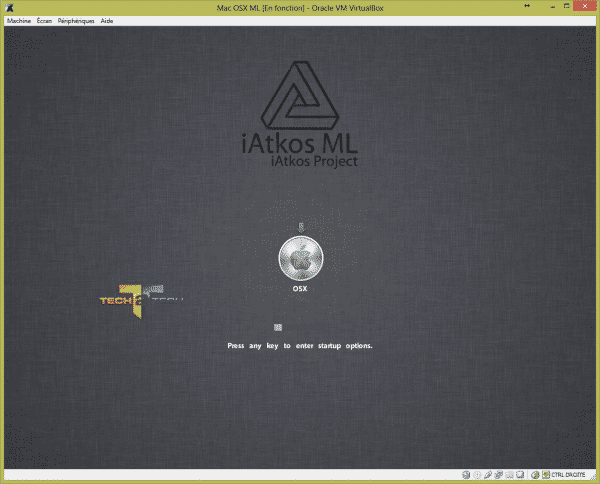Maximize the VirtualBox window
600x484 pixels.
(x=567, y=6)
